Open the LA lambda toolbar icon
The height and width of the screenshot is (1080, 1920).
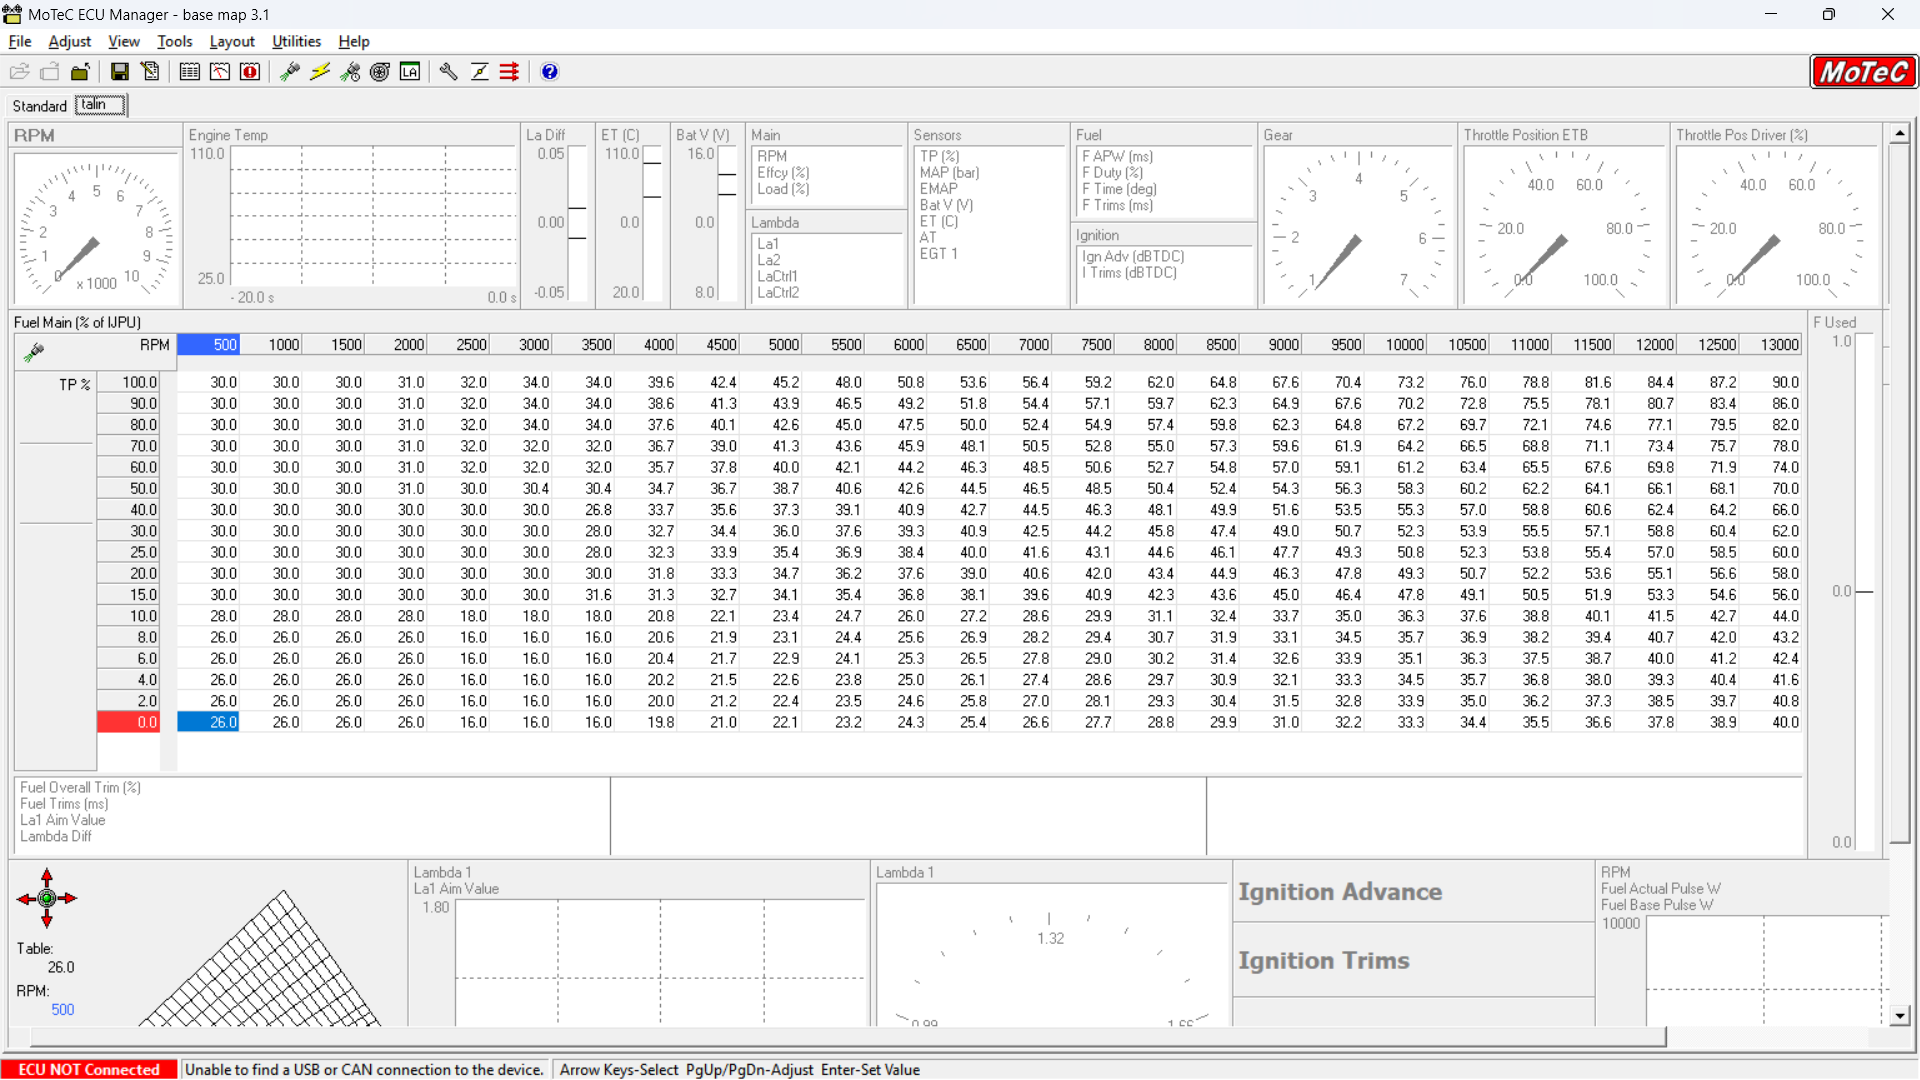point(410,72)
